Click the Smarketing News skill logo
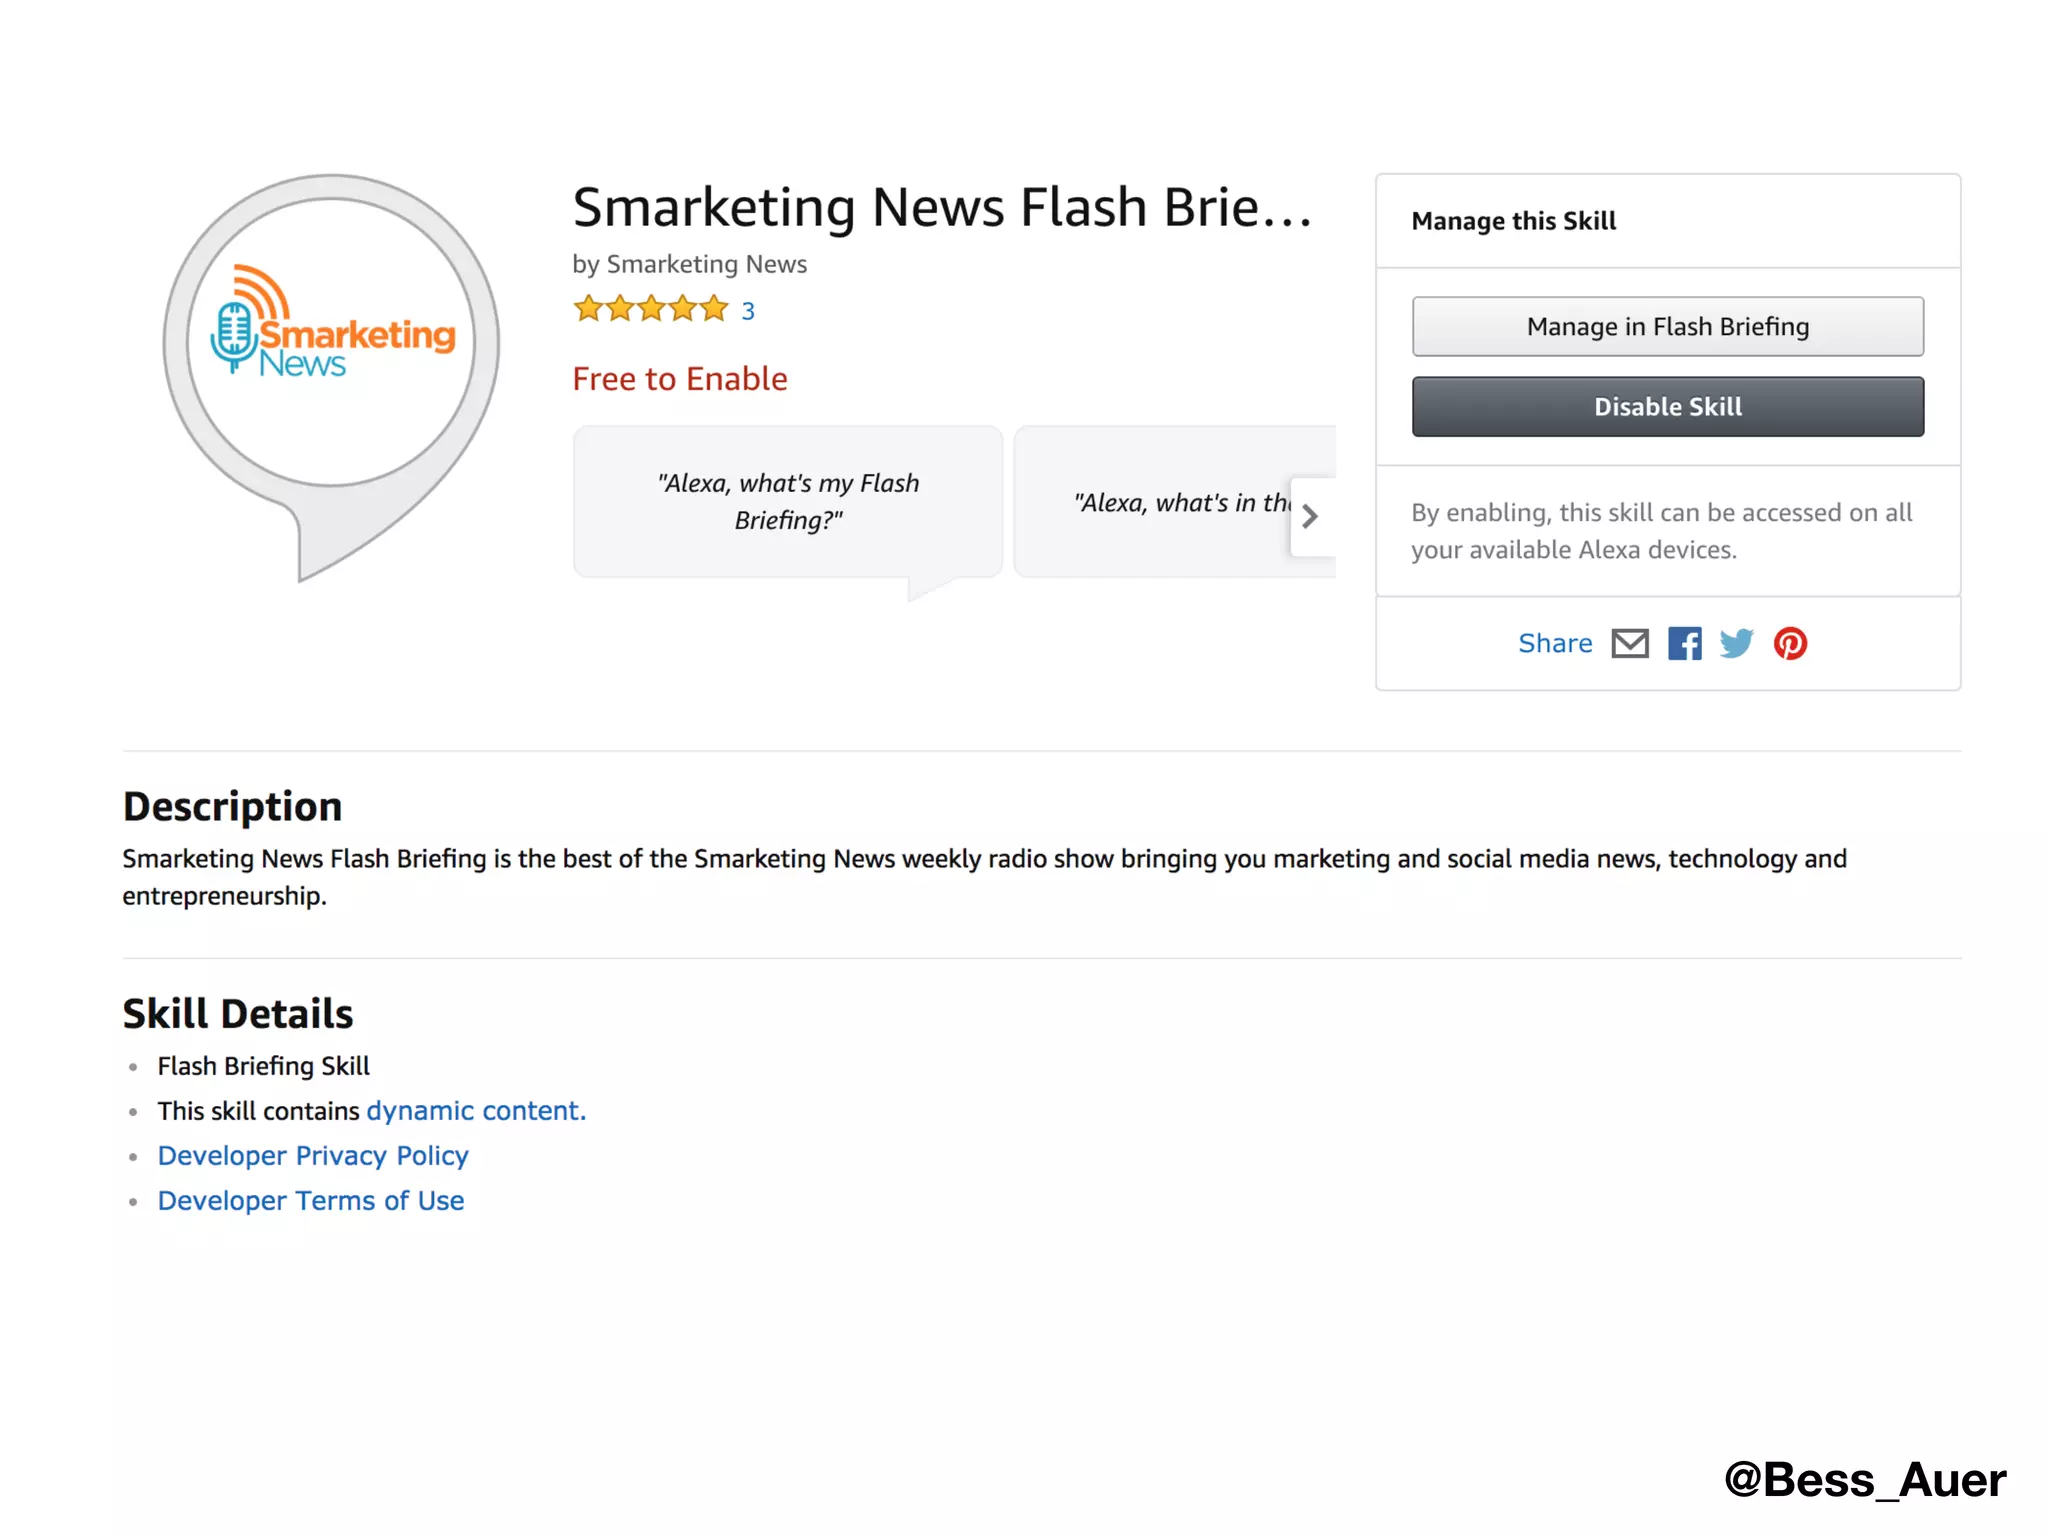Screen dimensions: 2048x1536 (332, 342)
